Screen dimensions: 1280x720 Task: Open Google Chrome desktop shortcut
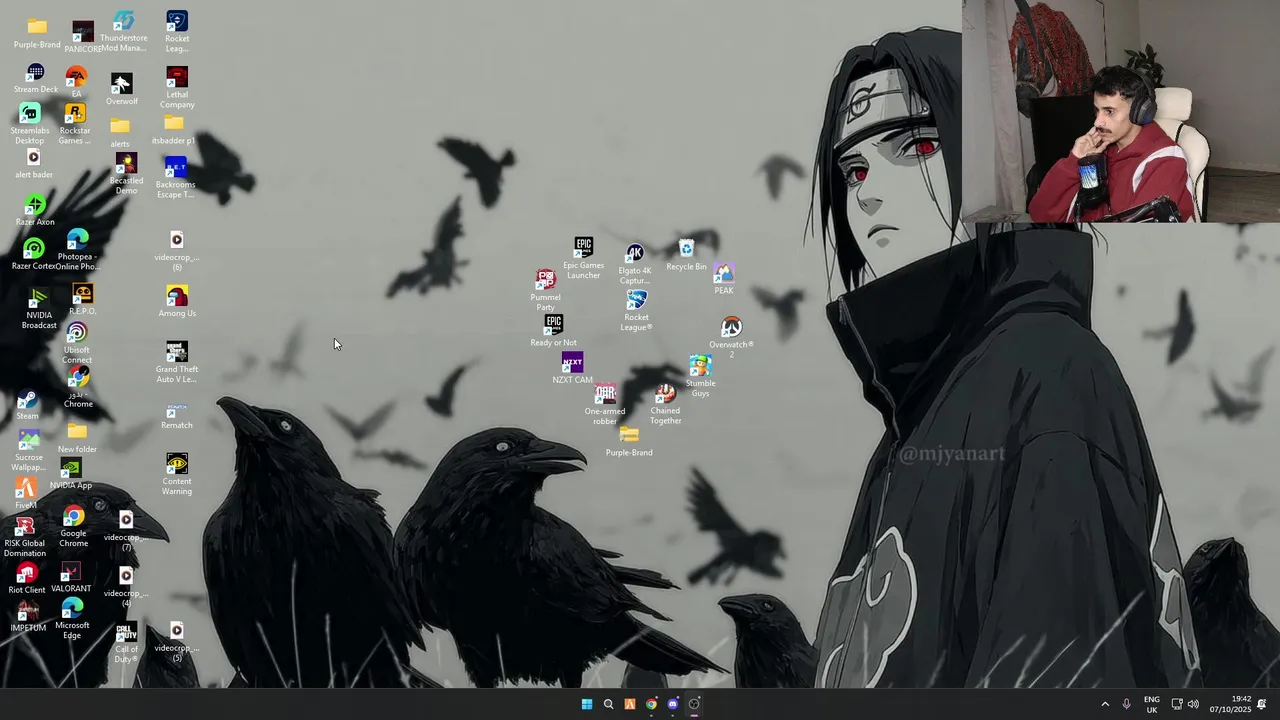[x=73, y=527]
